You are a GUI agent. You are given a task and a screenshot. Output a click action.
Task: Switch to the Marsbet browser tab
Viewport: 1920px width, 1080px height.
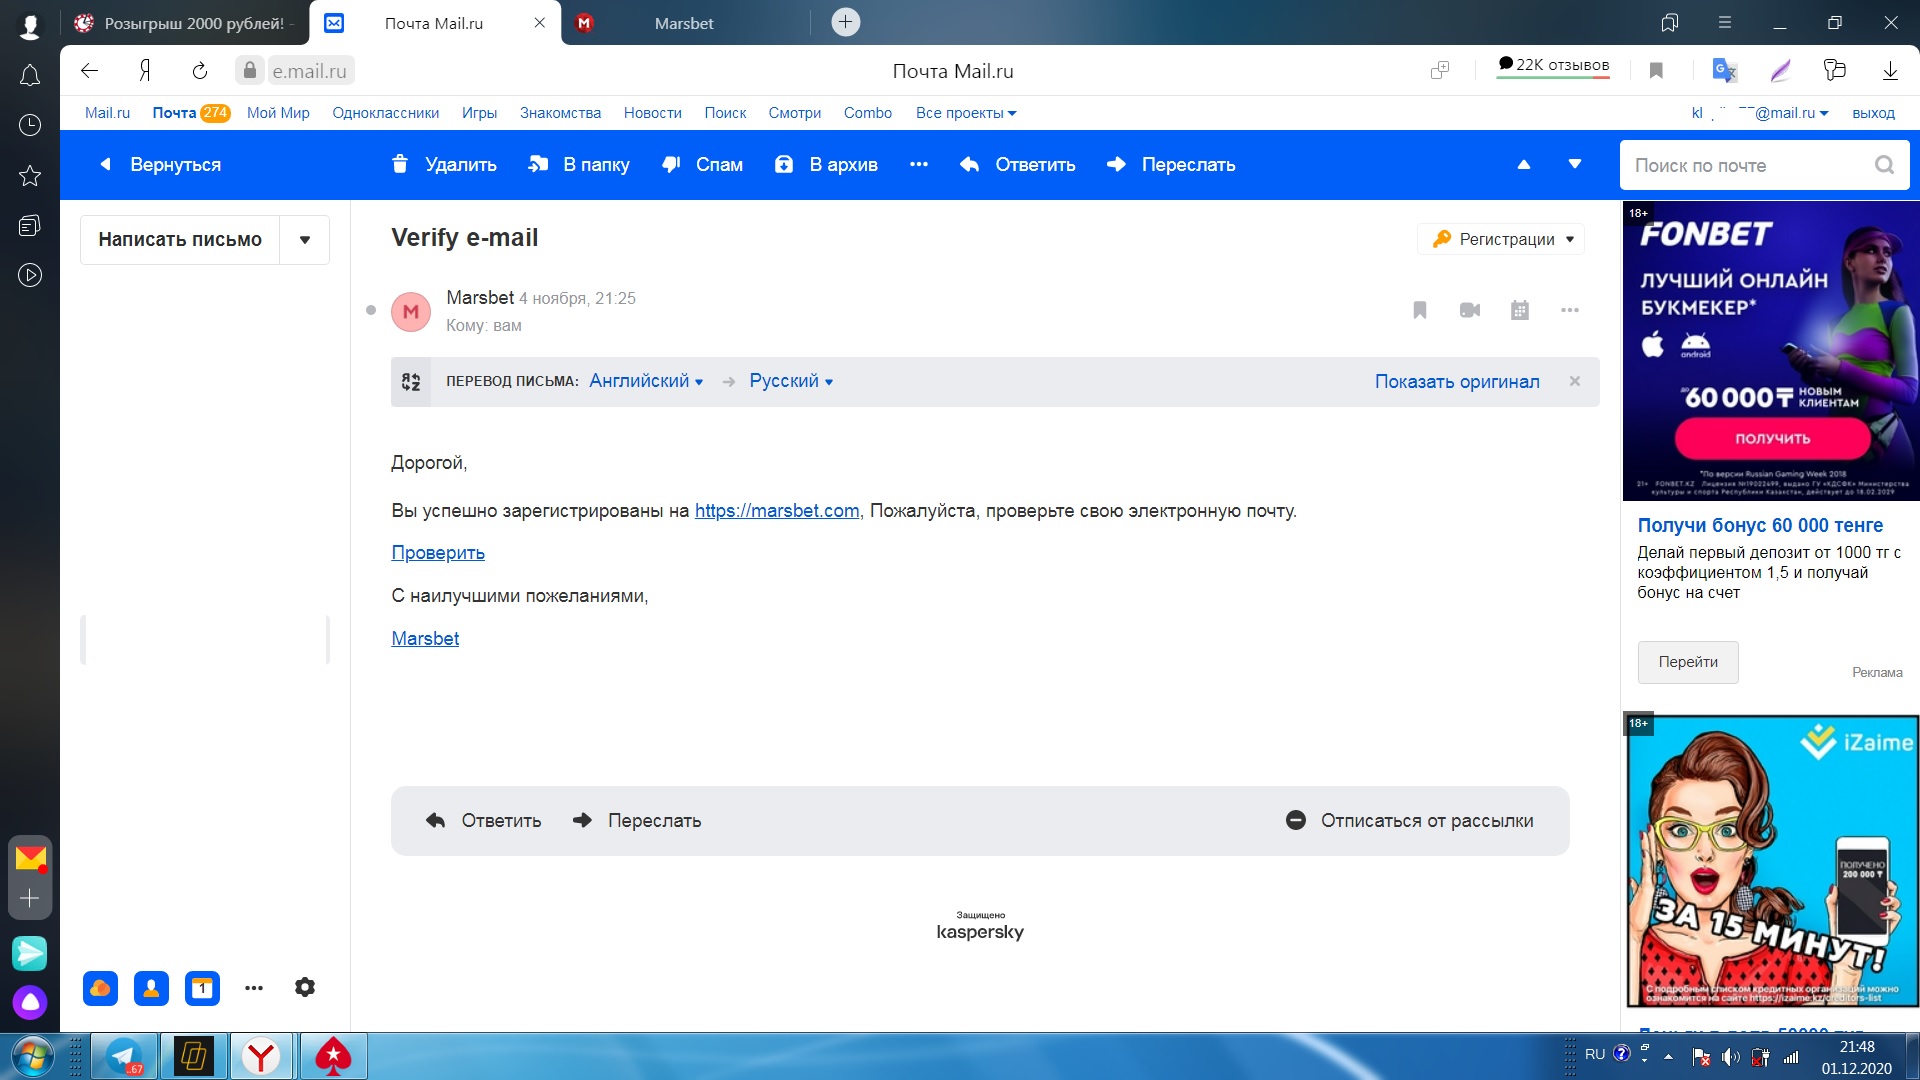coord(684,23)
